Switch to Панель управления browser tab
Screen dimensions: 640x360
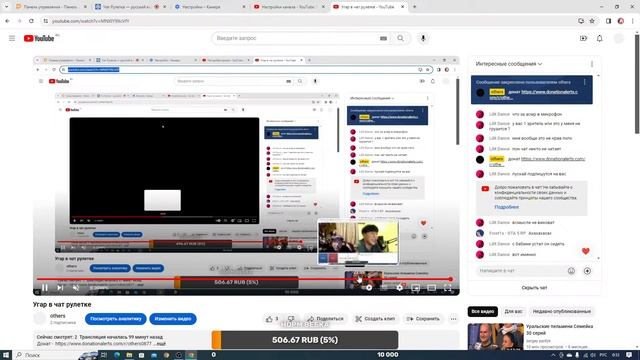[x=50, y=7]
